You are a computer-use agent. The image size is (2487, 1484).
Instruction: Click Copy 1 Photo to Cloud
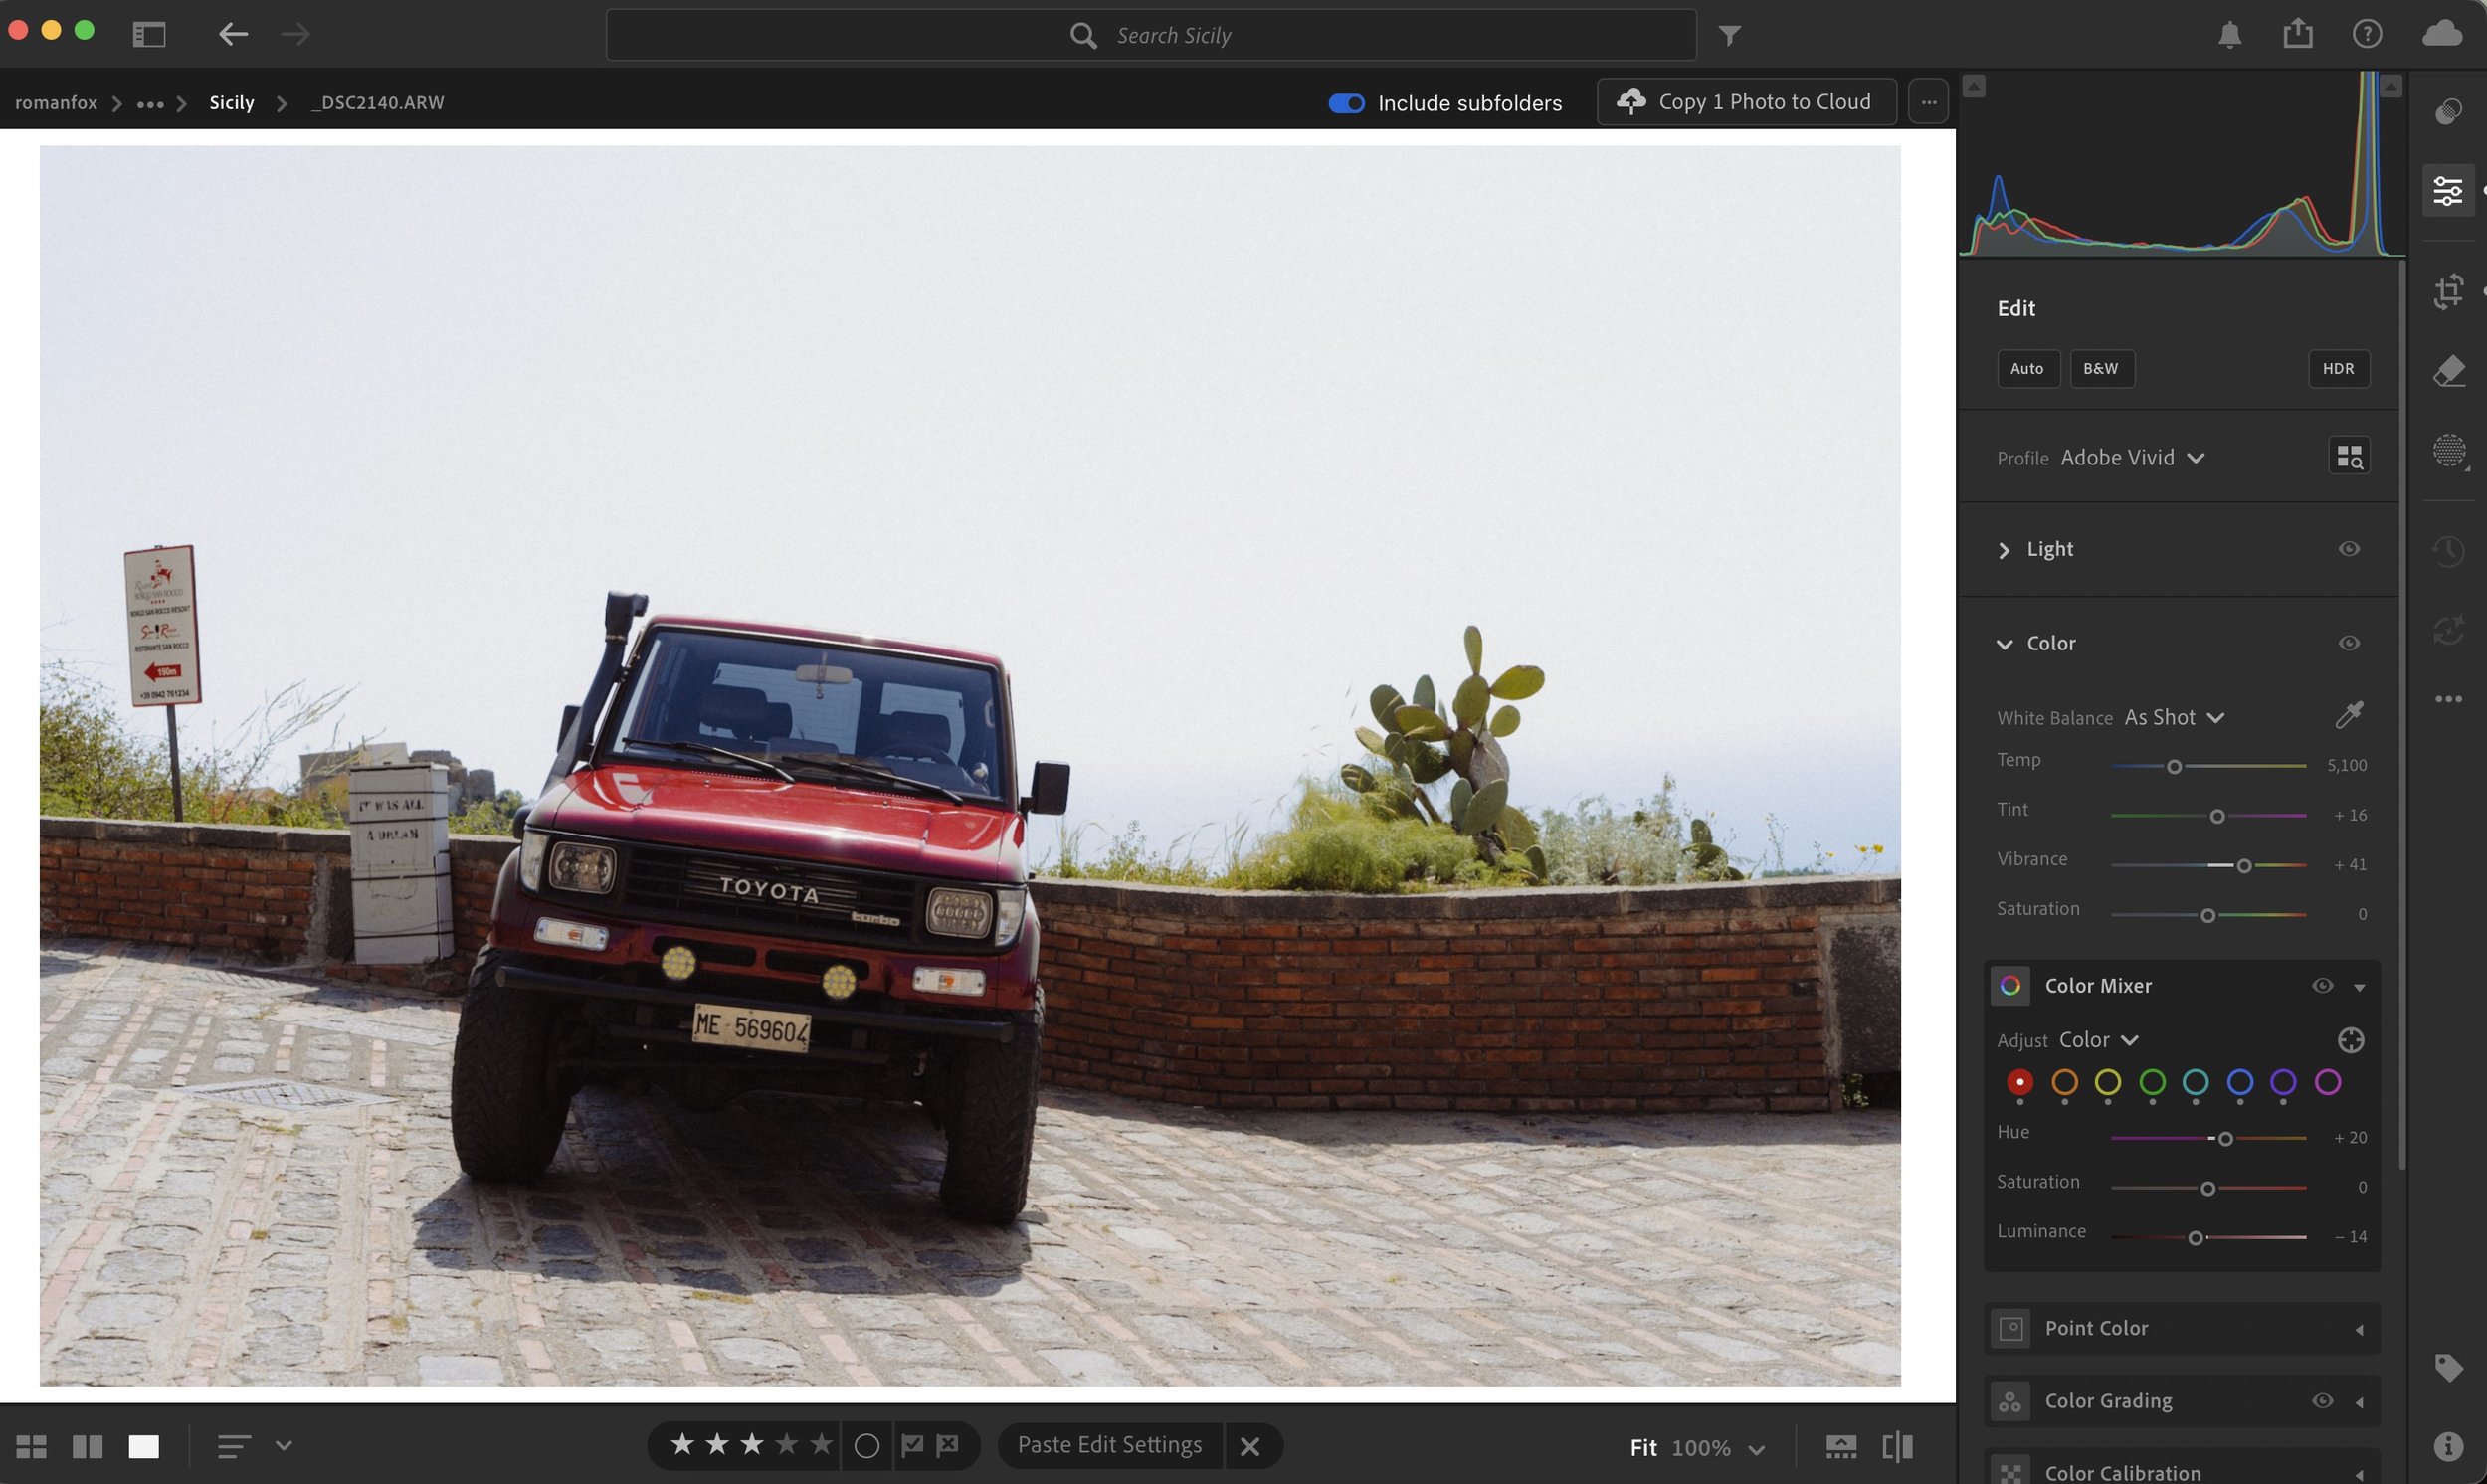click(1746, 102)
